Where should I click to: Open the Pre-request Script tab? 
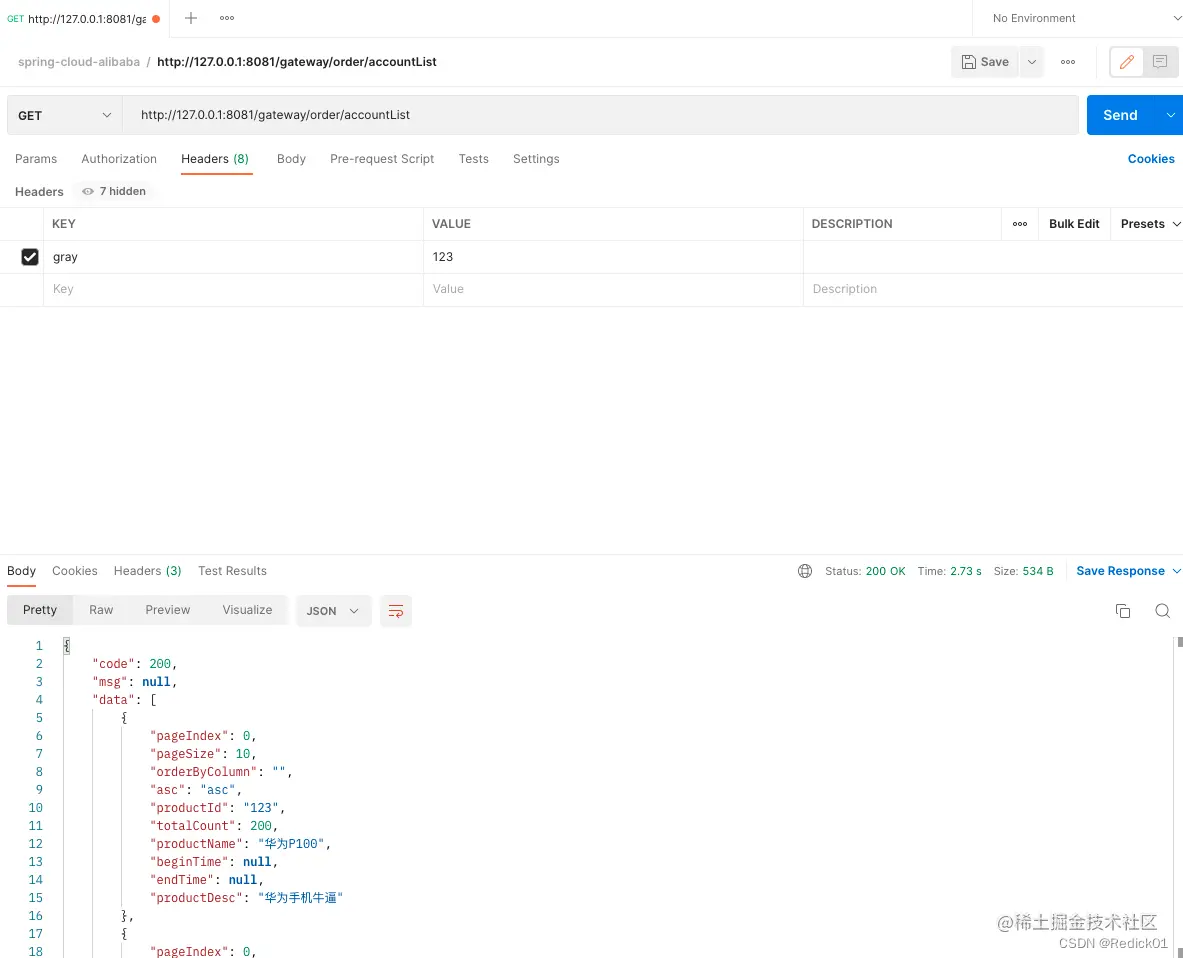coord(382,159)
